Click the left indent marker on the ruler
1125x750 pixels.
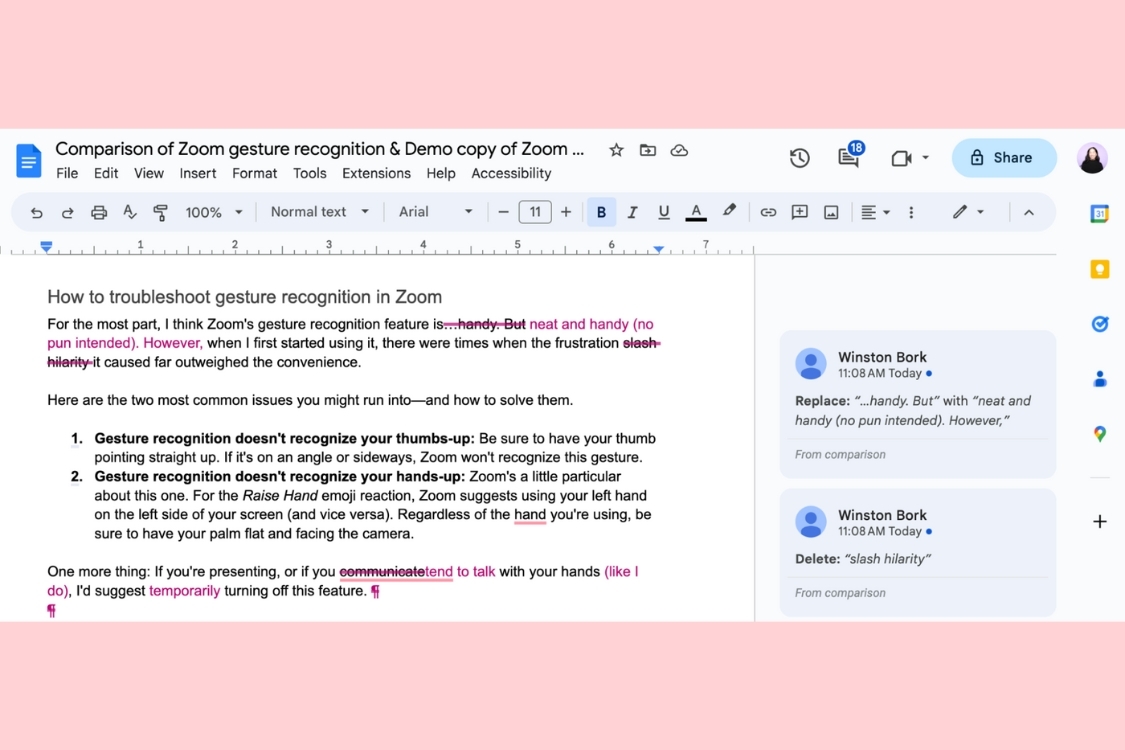46,247
